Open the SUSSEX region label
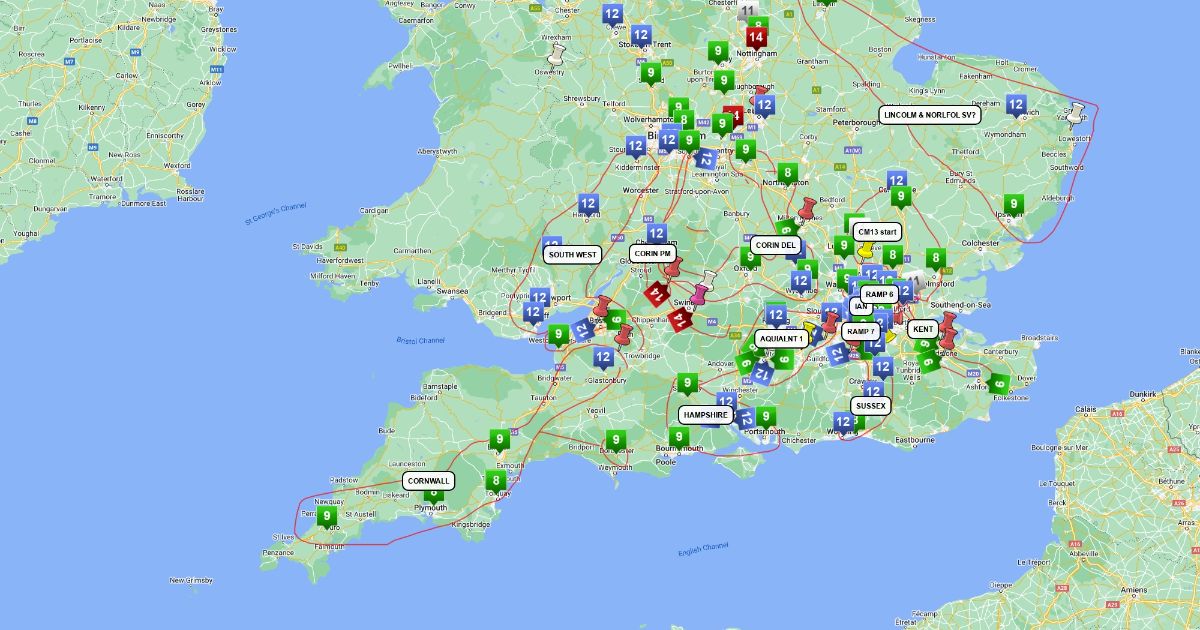 coord(870,406)
